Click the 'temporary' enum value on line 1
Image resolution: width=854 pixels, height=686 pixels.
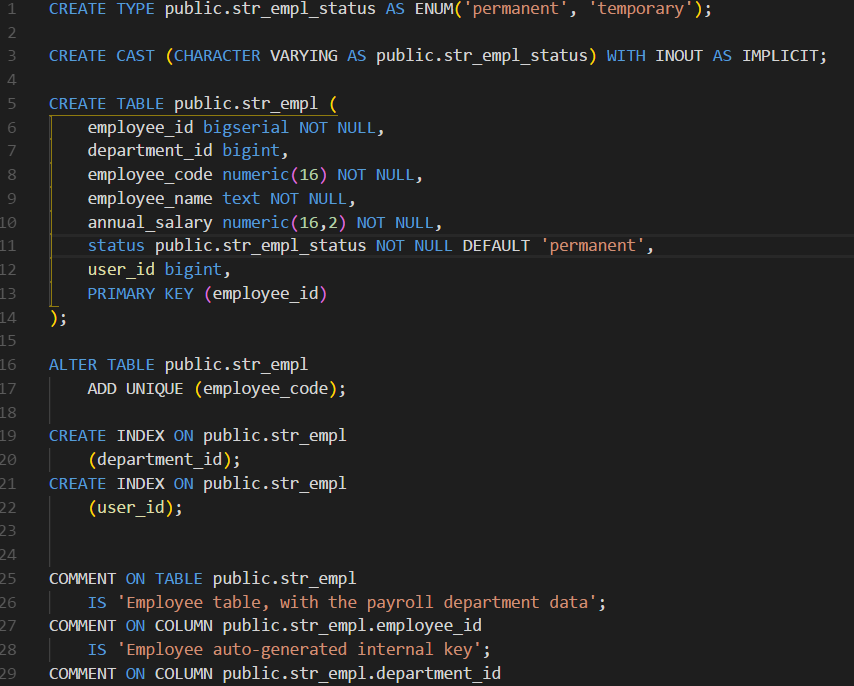click(x=641, y=9)
